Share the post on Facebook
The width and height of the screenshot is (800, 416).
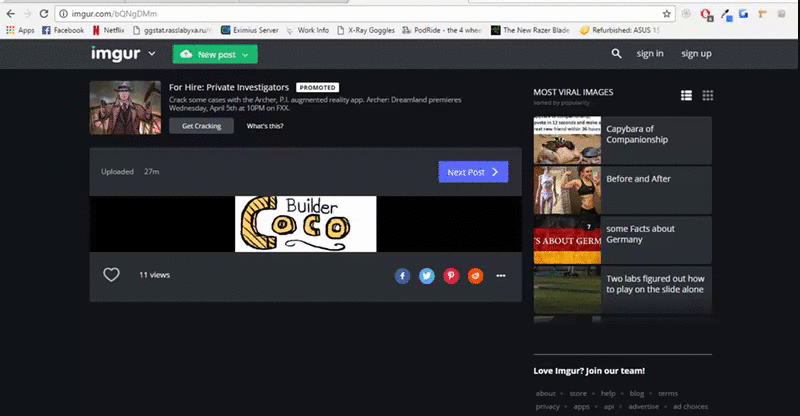coord(402,275)
